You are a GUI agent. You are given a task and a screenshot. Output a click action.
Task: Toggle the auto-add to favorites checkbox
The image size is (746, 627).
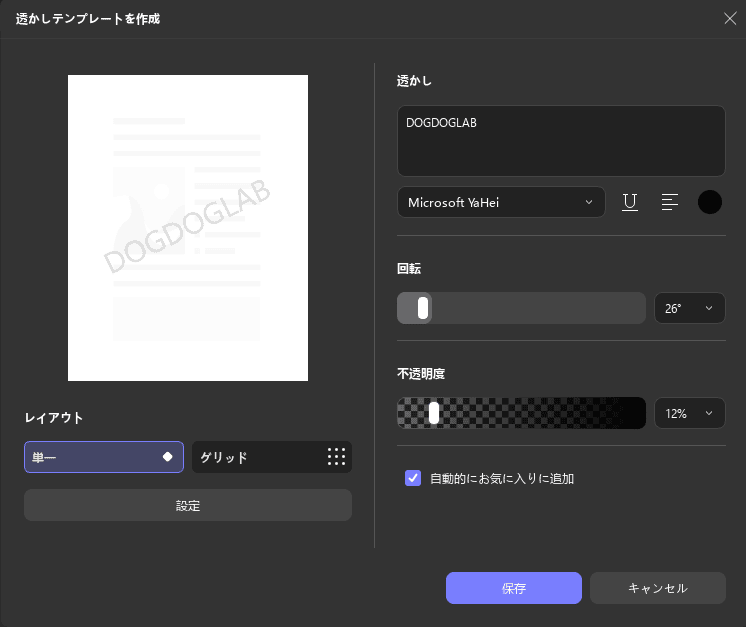(413, 478)
